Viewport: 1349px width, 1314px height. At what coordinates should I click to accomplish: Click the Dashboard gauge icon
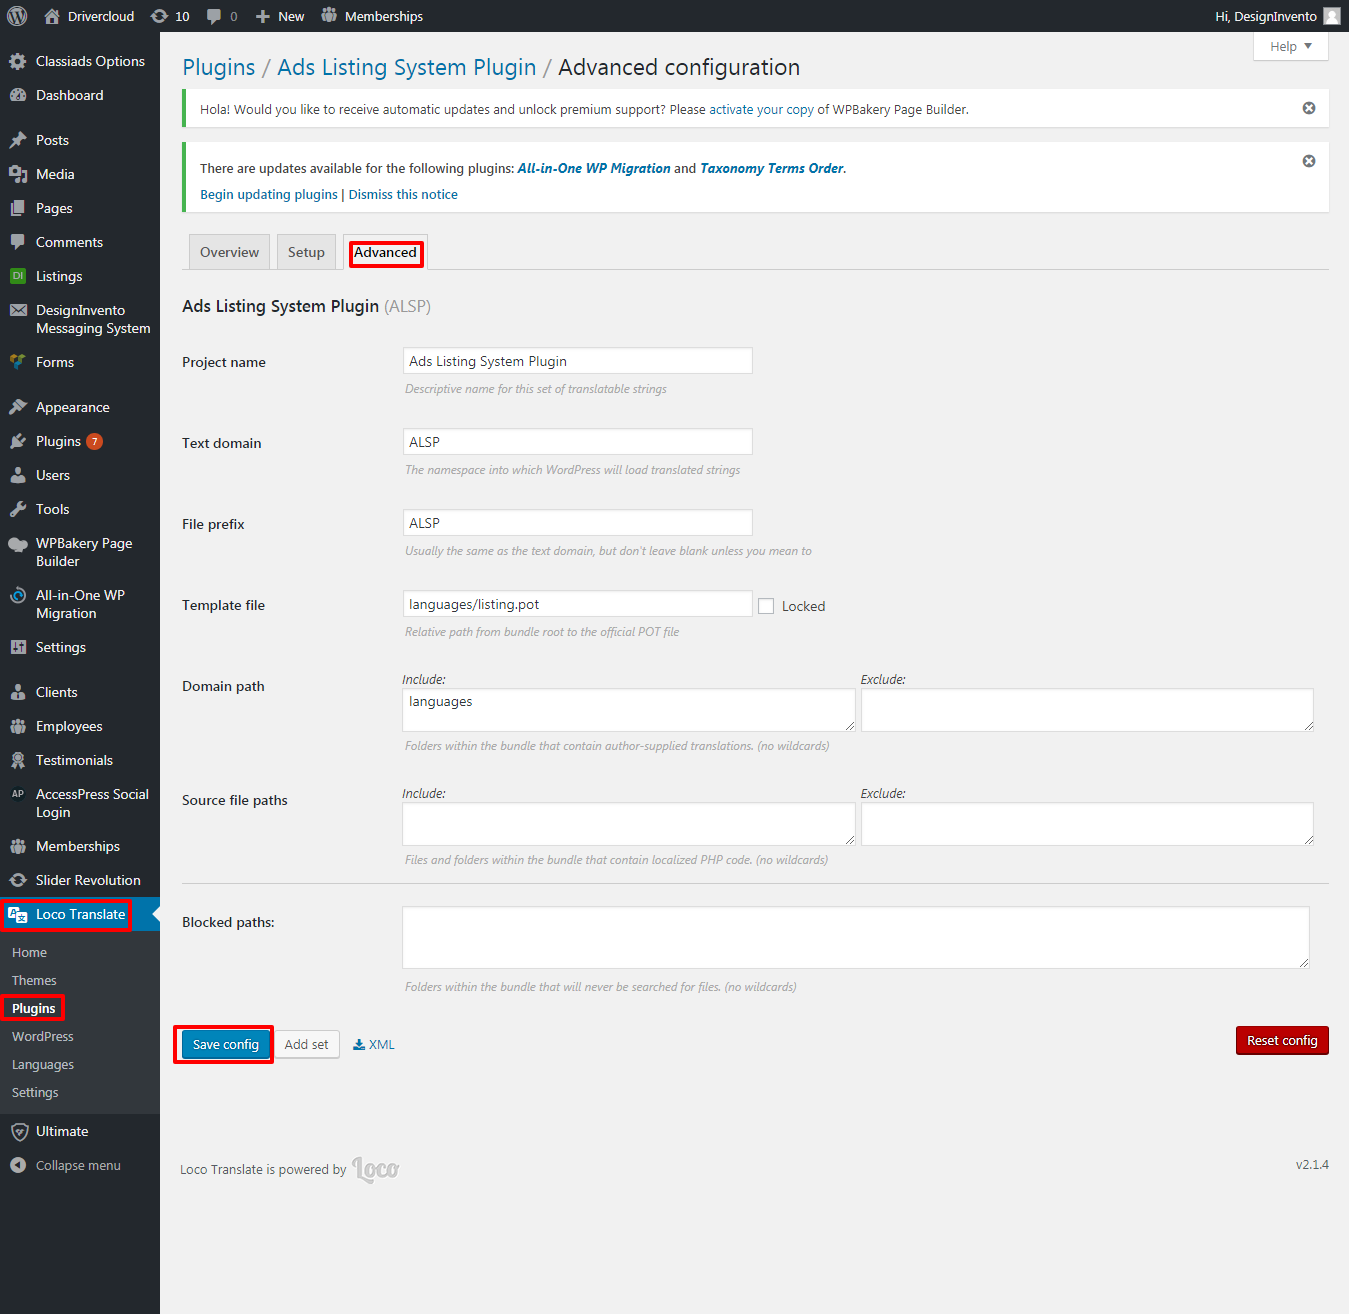(x=18, y=95)
